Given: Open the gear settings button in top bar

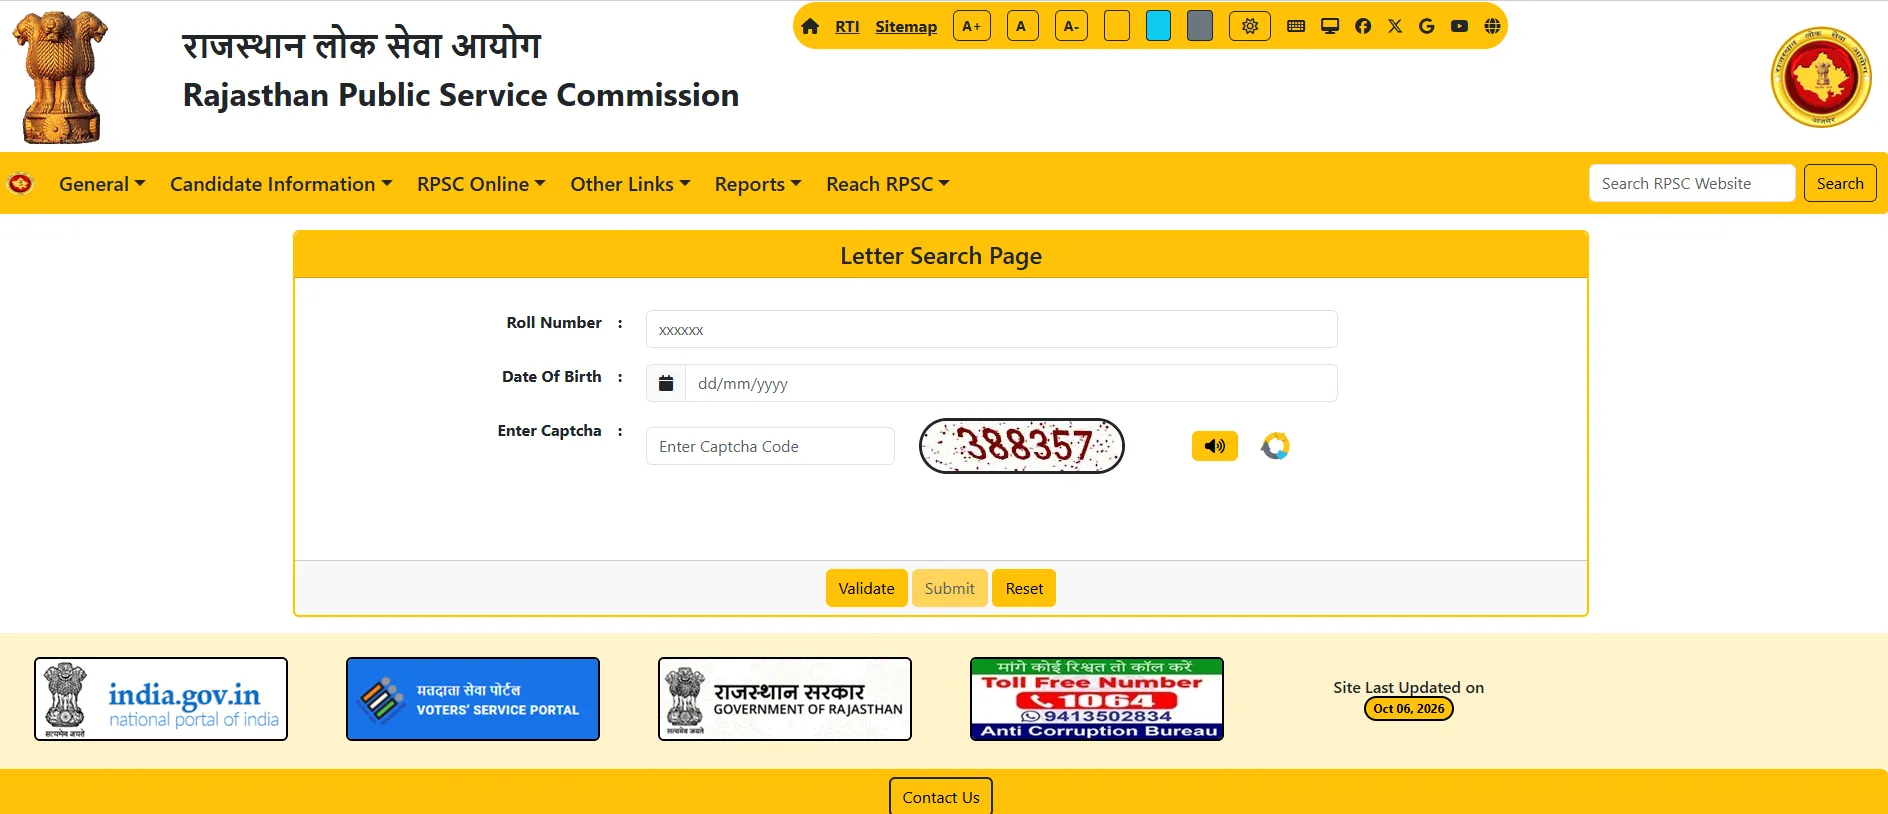Looking at the screenshot, I should (1250, 26).
